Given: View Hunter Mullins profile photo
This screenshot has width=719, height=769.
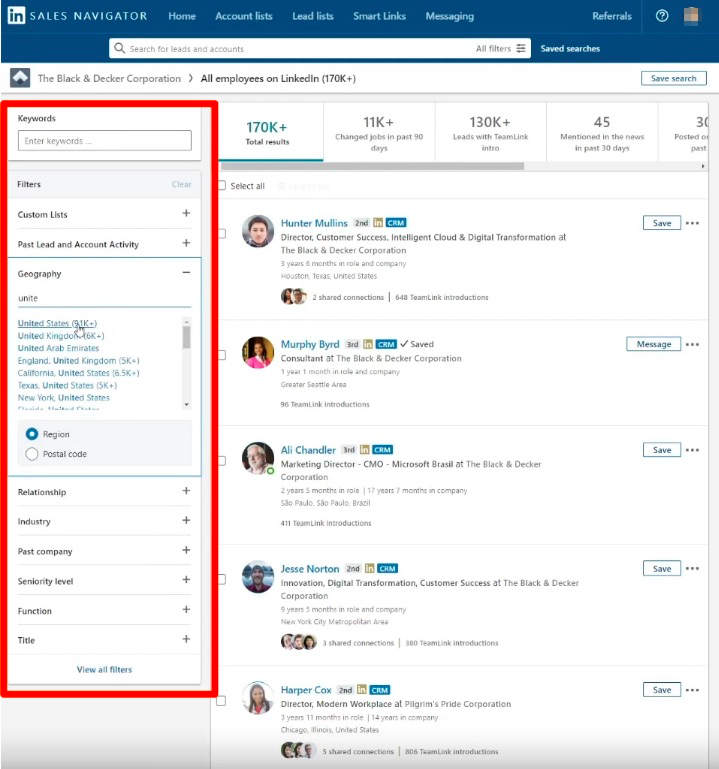Looking at the screenshot, I should coord(258,231).
